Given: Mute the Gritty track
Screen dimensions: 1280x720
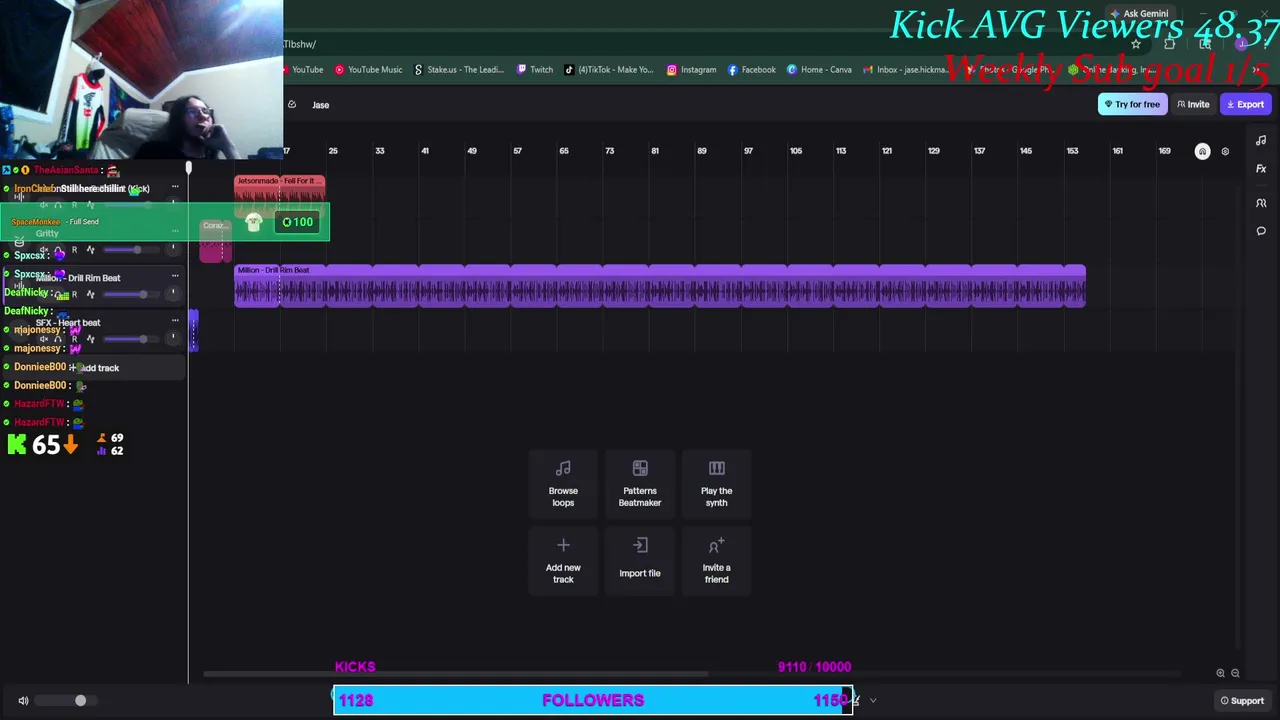Looking at the screenshot, I should (43, 250).
